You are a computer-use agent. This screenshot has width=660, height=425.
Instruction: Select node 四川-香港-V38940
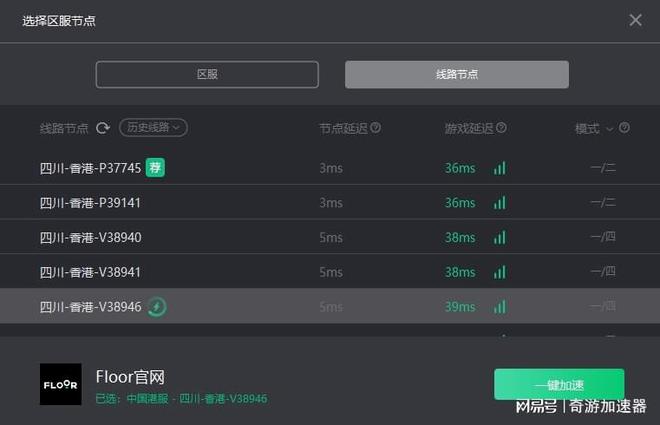(330, 237)
